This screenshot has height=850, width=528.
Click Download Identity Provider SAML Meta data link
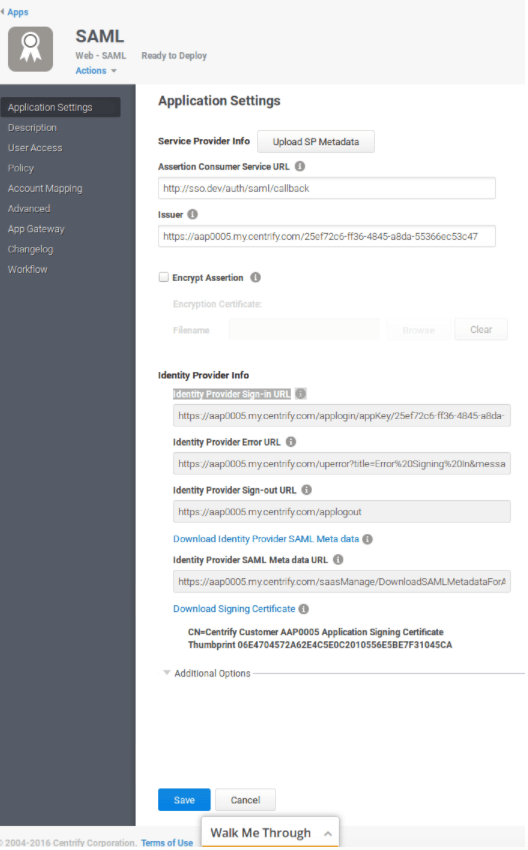pos(266,539)
